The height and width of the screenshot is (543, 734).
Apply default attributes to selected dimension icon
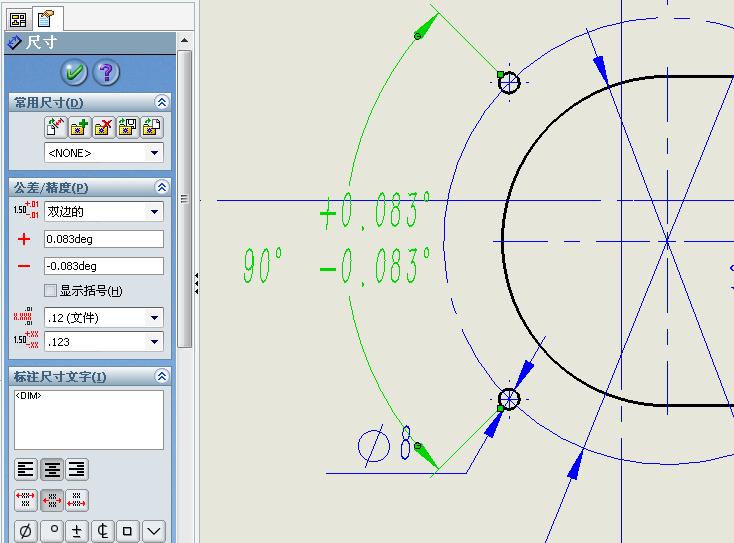pyautogui.click(x=56, y=127)
